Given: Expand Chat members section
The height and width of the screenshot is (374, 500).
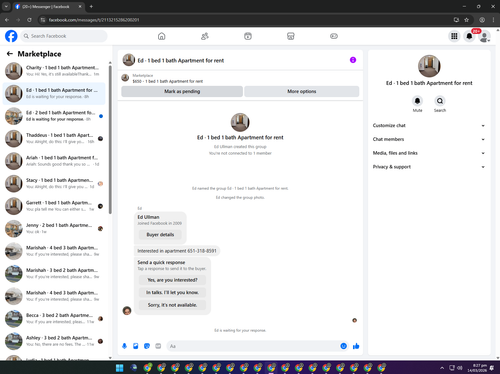Looking at the screenshot, I should (x=429, y=139).
